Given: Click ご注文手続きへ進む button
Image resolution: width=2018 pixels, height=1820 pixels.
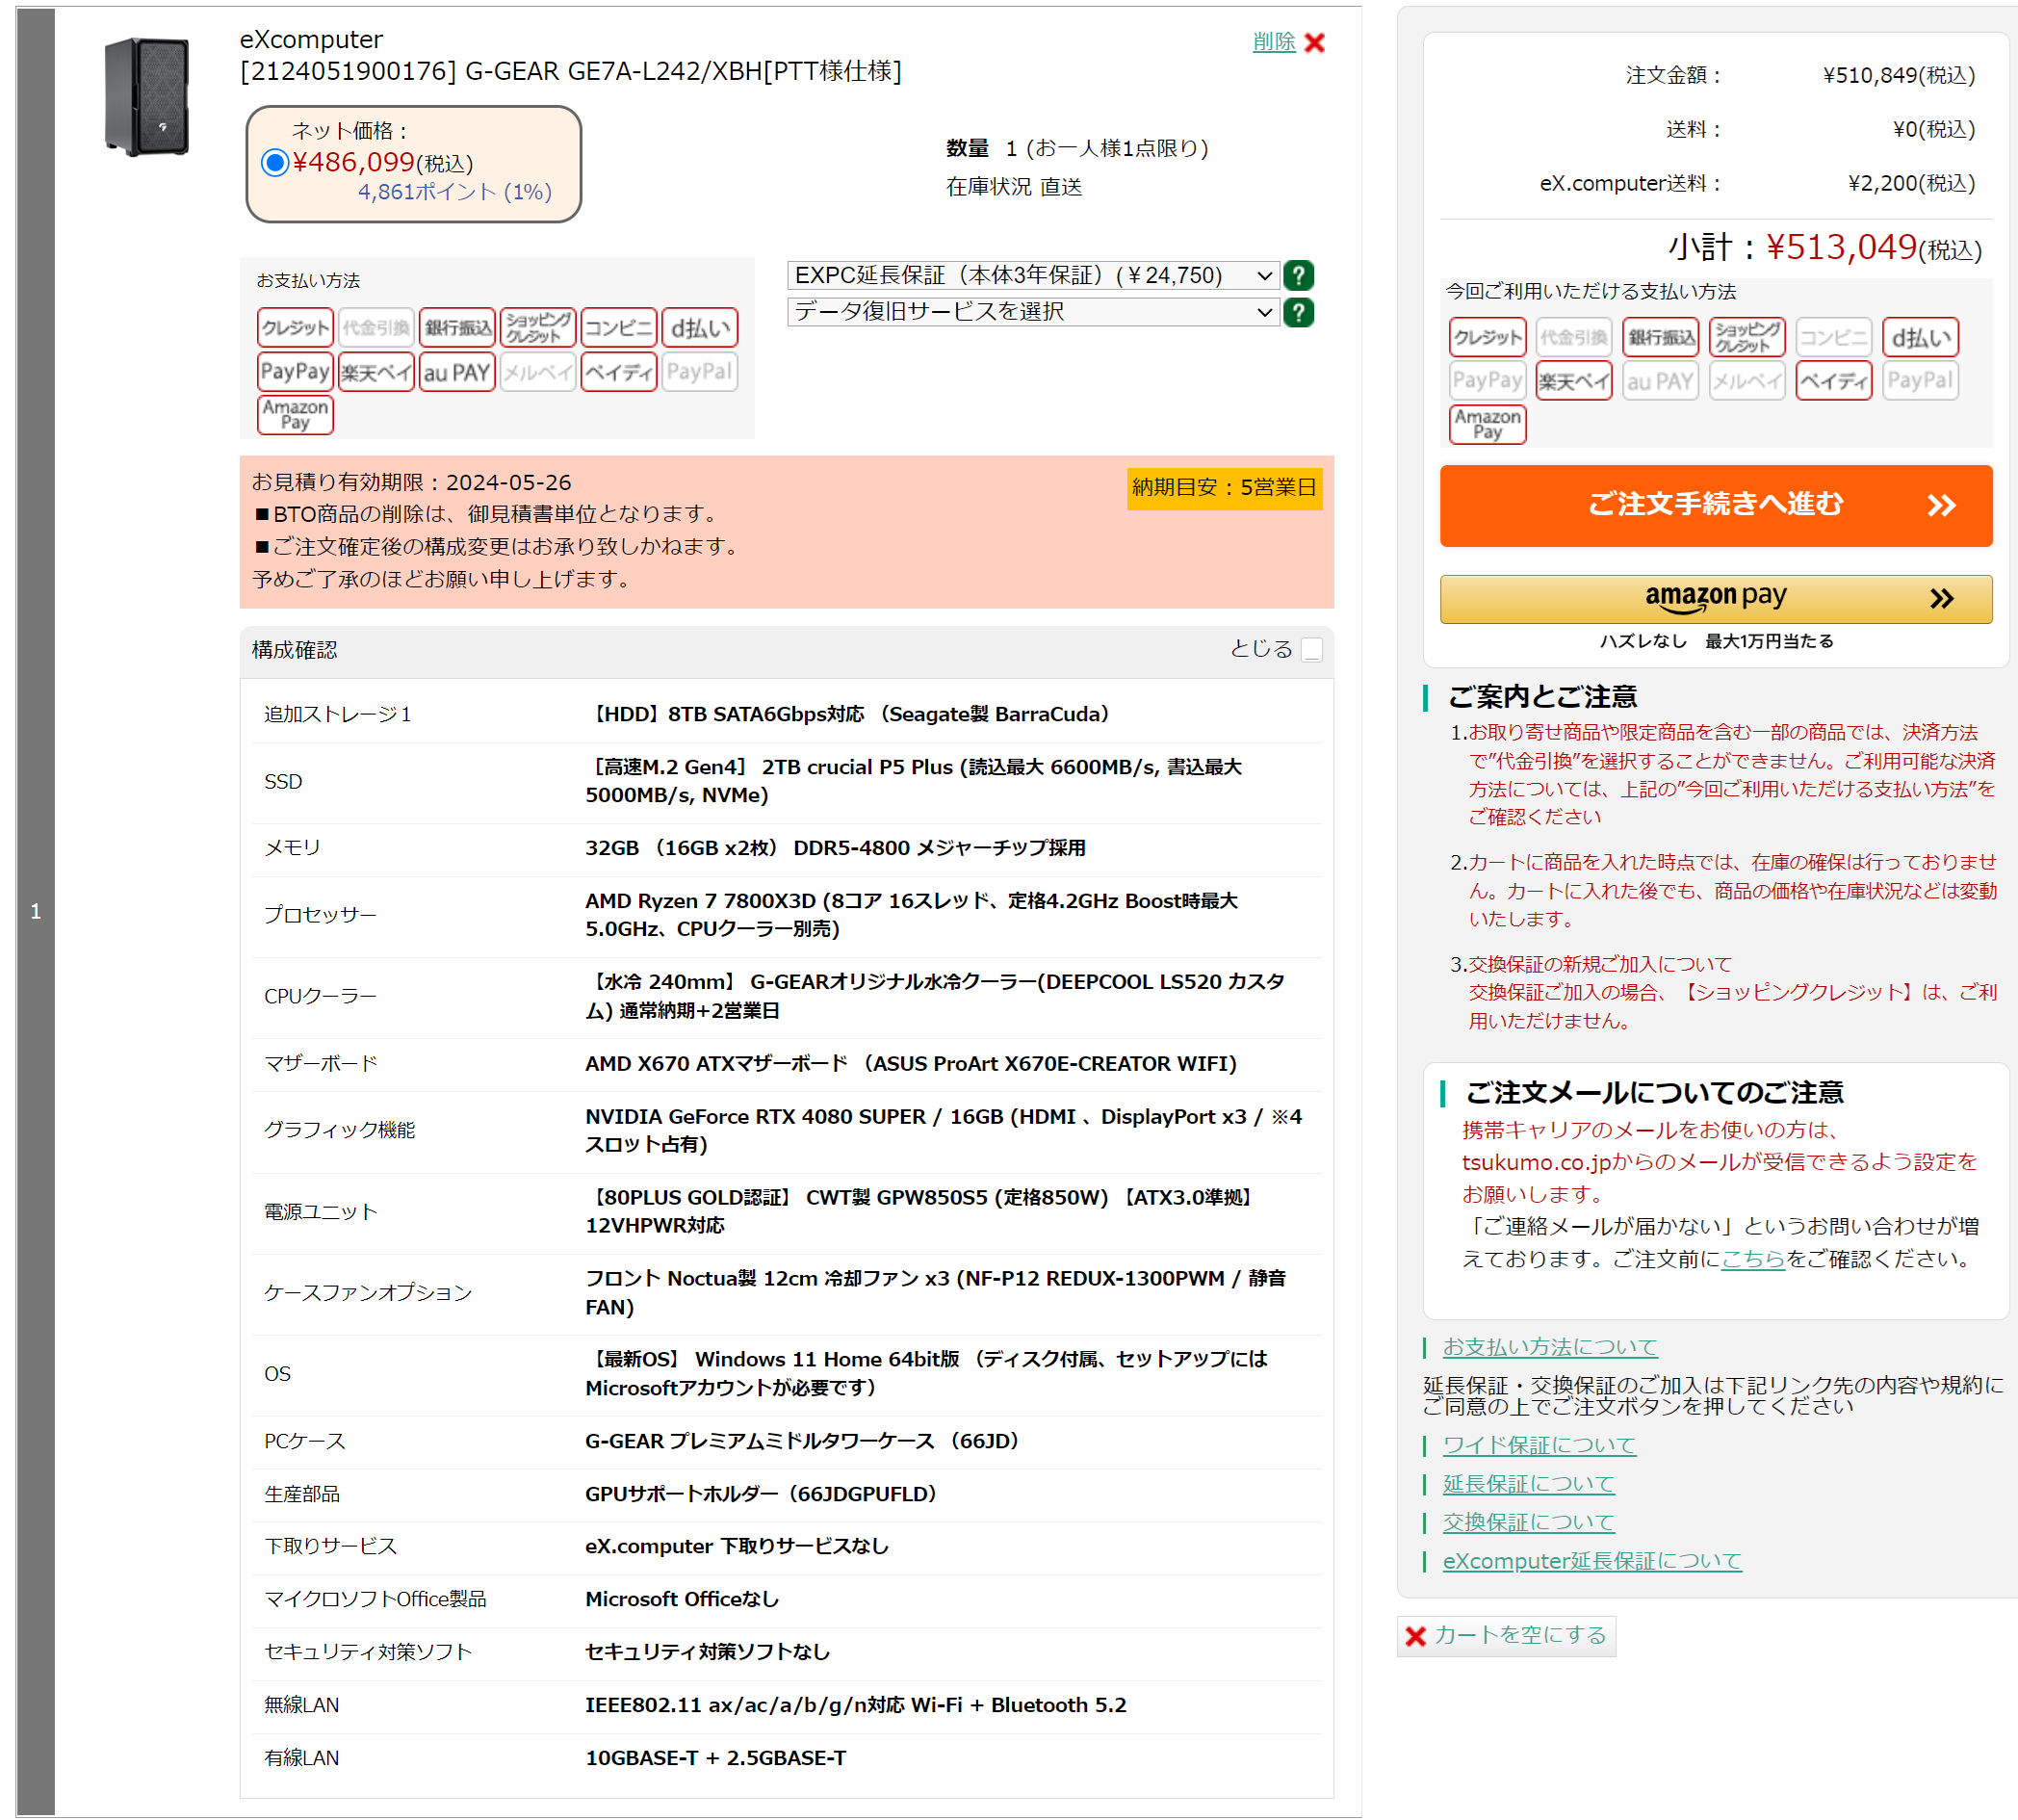Looking at the screenshot, I should (x=1716, y=505).
